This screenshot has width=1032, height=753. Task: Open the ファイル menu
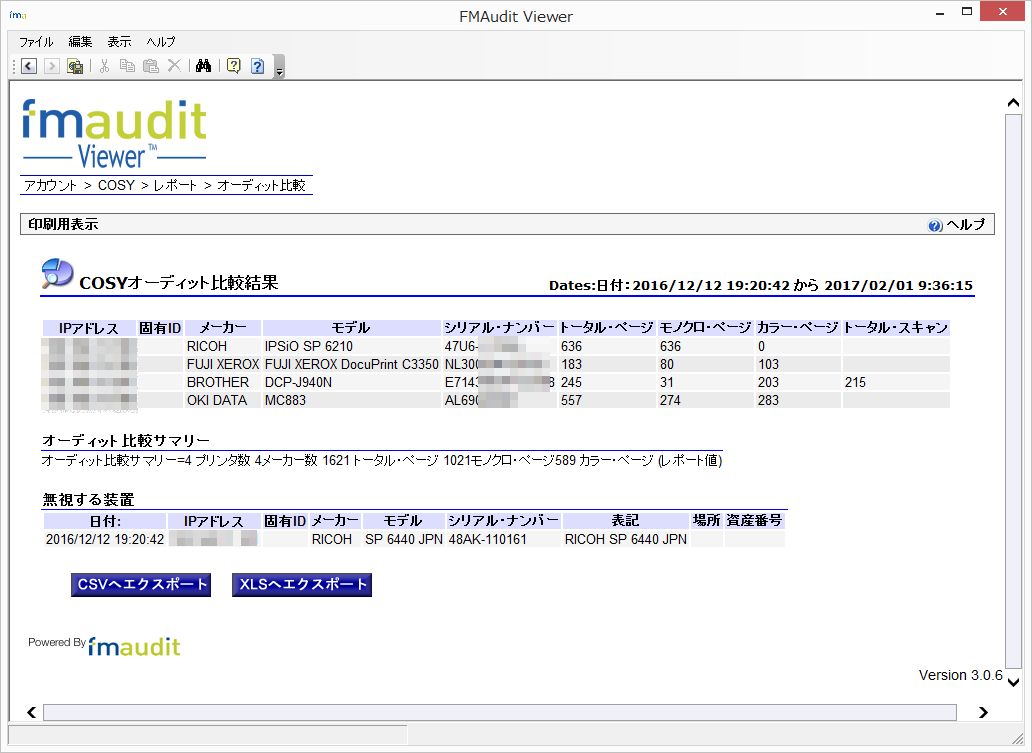36,41
